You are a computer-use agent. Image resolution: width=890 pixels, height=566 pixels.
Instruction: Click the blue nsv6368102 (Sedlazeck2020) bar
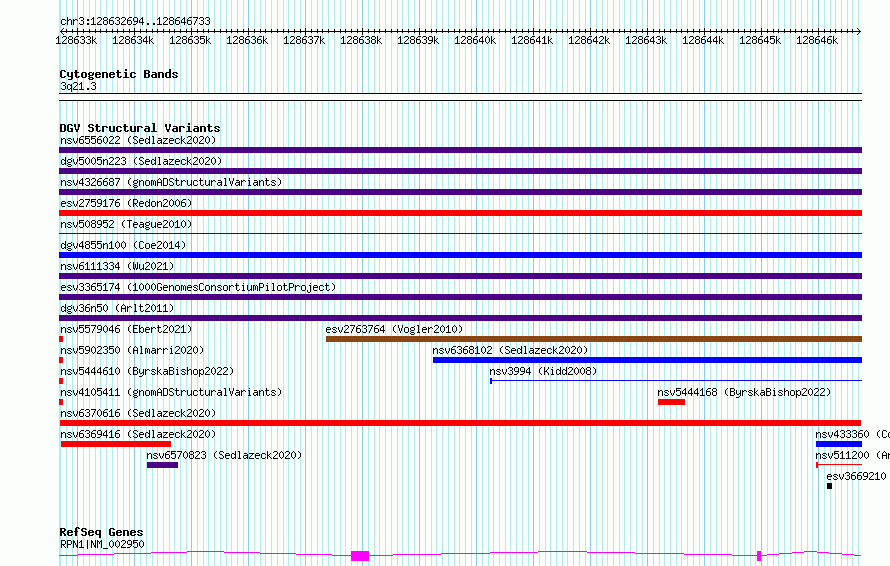(647, 360)
